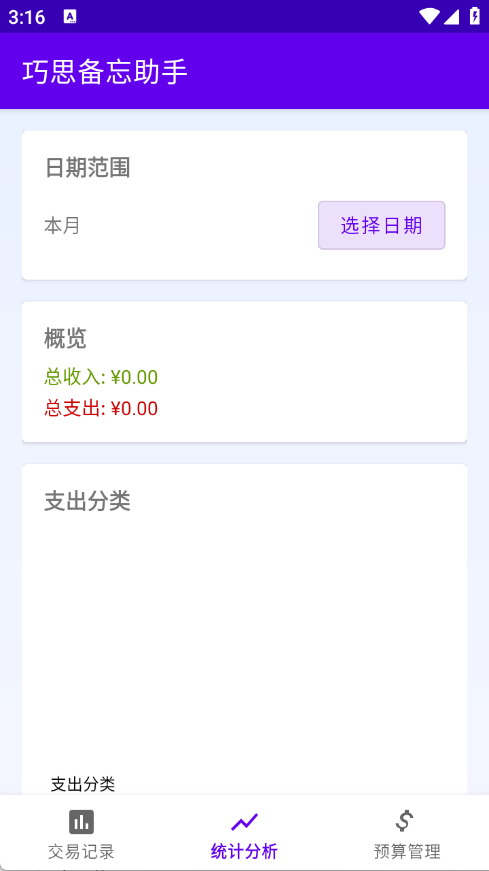489x871 pixels.
Task: Tap the small 支出分类 chart legend label
Action: pyautogui.click(x=83, y=784)
